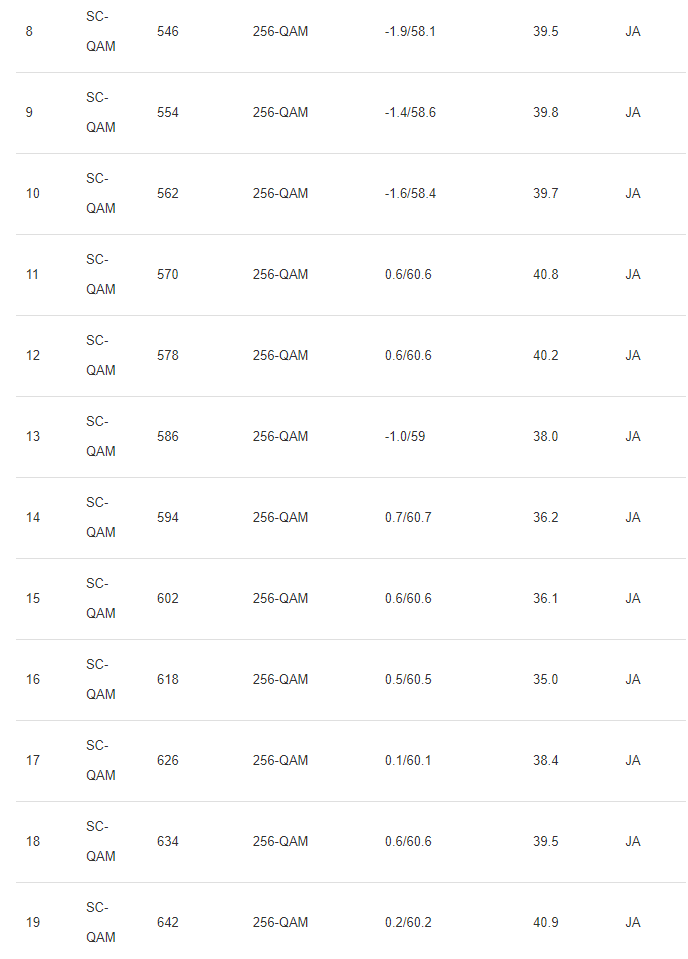This screenshot has width=688, height=959.
Task: Select the 0.5/60.5 power level value
Action: pos(408,680)
